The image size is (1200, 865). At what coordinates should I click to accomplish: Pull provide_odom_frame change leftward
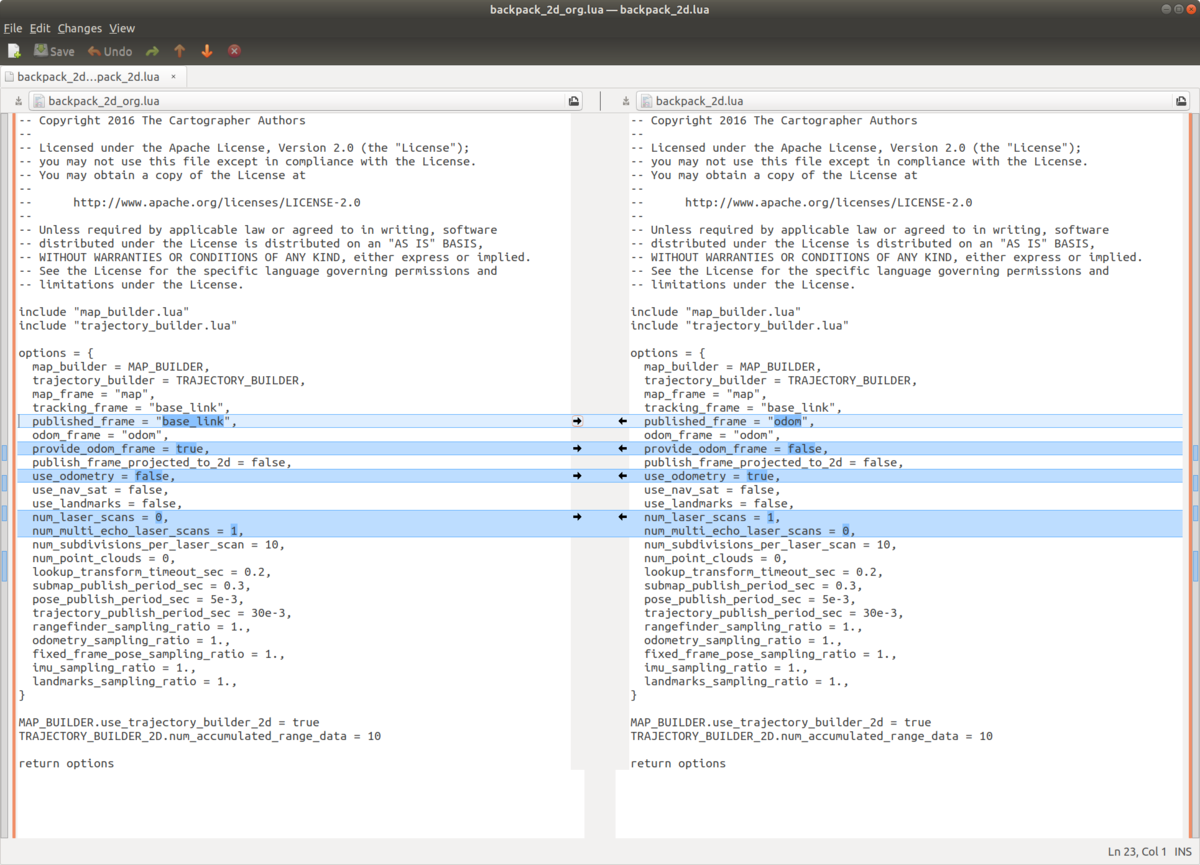(x=622, y=449)
